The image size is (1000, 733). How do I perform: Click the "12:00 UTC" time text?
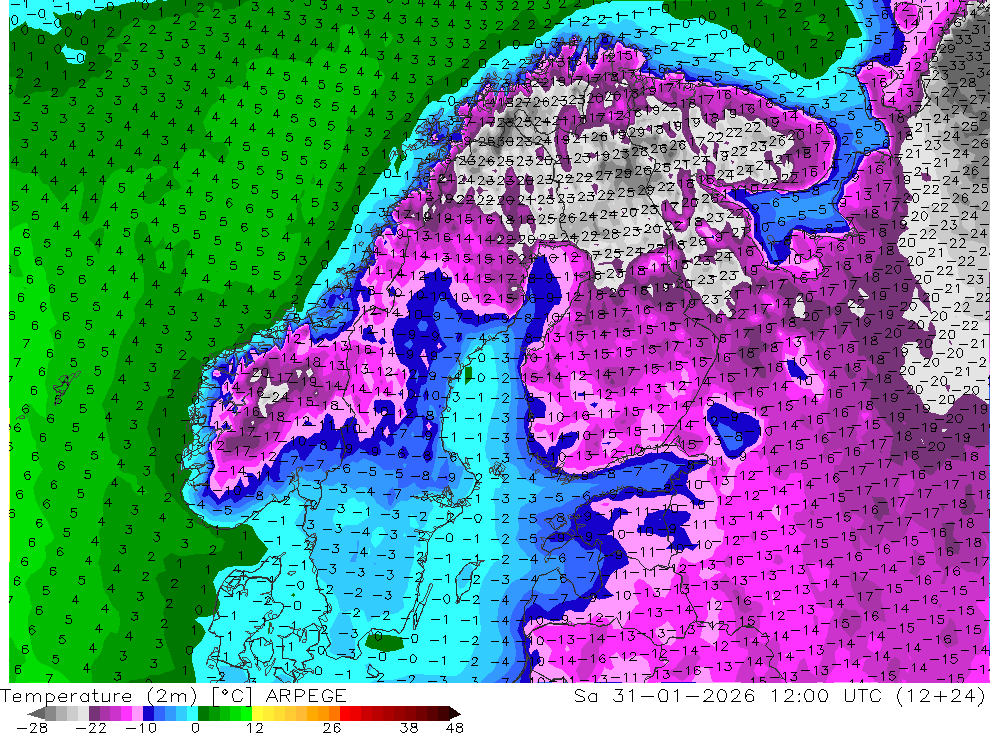(x=828, y=696)
